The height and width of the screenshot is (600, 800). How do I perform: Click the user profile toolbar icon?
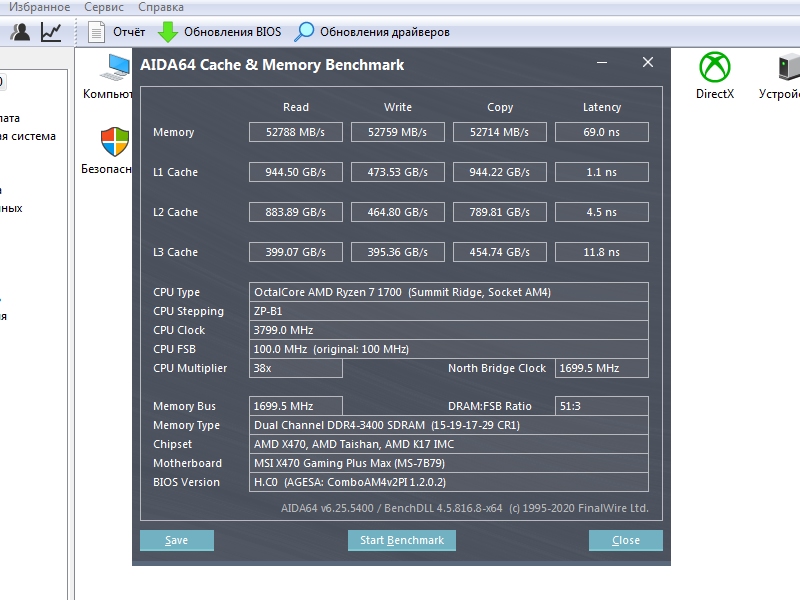coord(20,32)
